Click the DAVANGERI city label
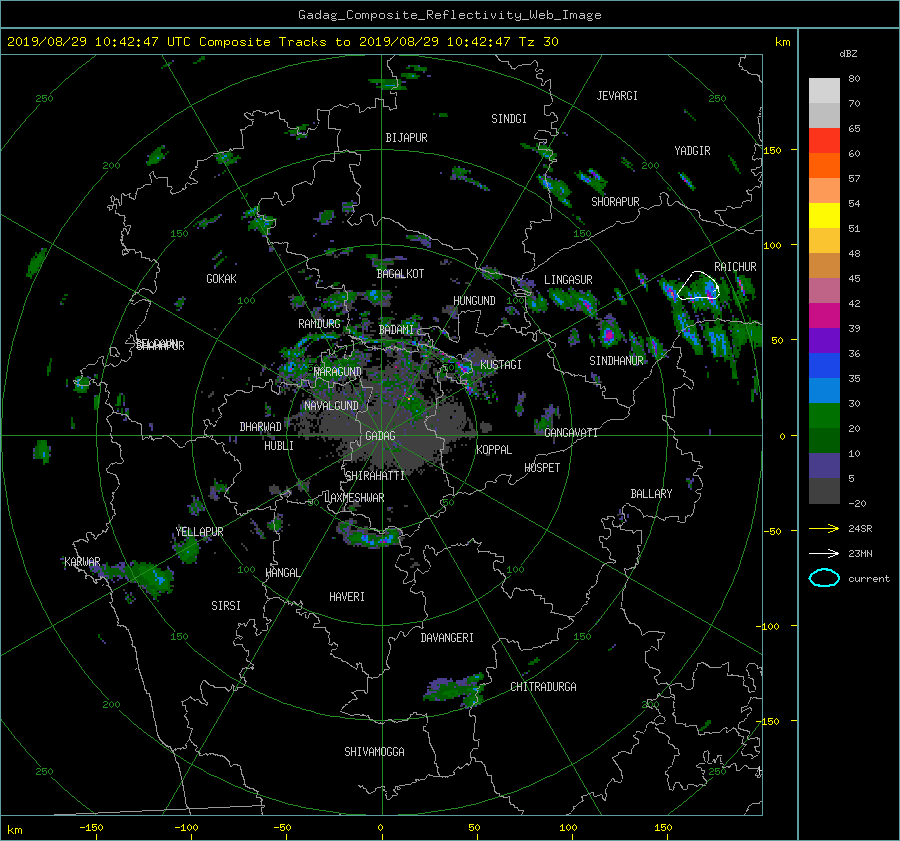Screen dimensions: 900x841 [x=447, y=638]
